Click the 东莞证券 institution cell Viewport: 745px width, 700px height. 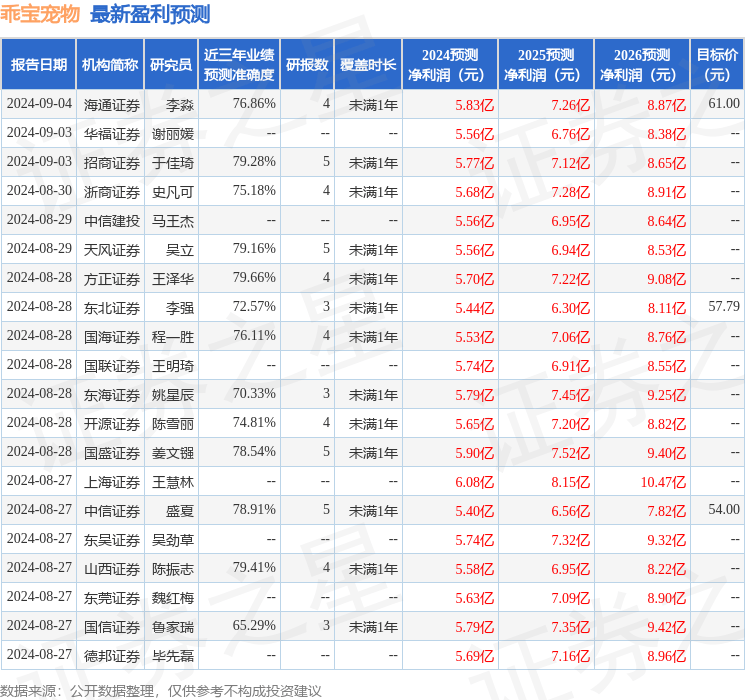click(112, 597)
